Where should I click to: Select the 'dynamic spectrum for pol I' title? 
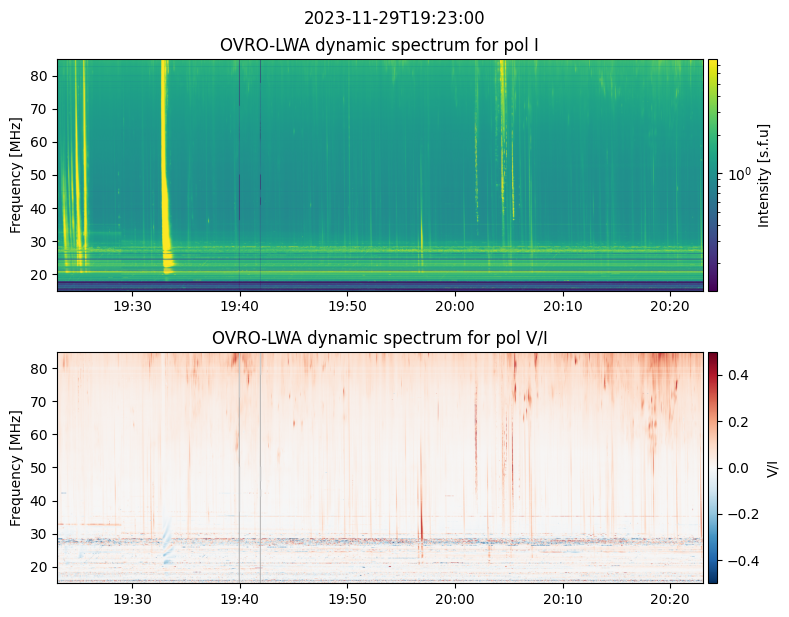380,45
